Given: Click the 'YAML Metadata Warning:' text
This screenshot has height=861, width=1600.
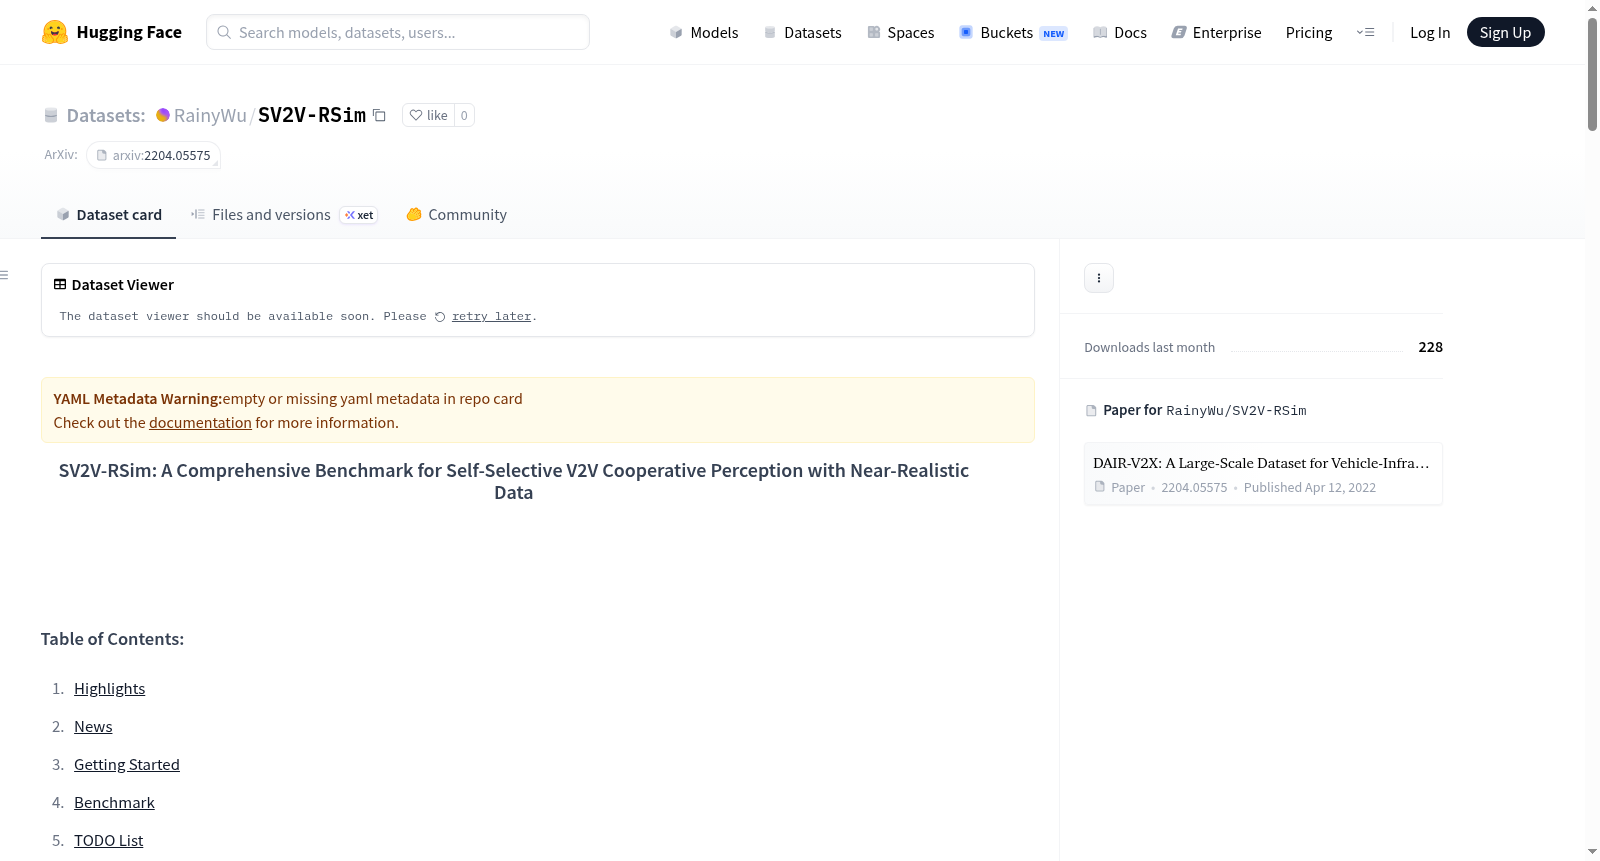Looking at the screenshot, I should point(138,399).
